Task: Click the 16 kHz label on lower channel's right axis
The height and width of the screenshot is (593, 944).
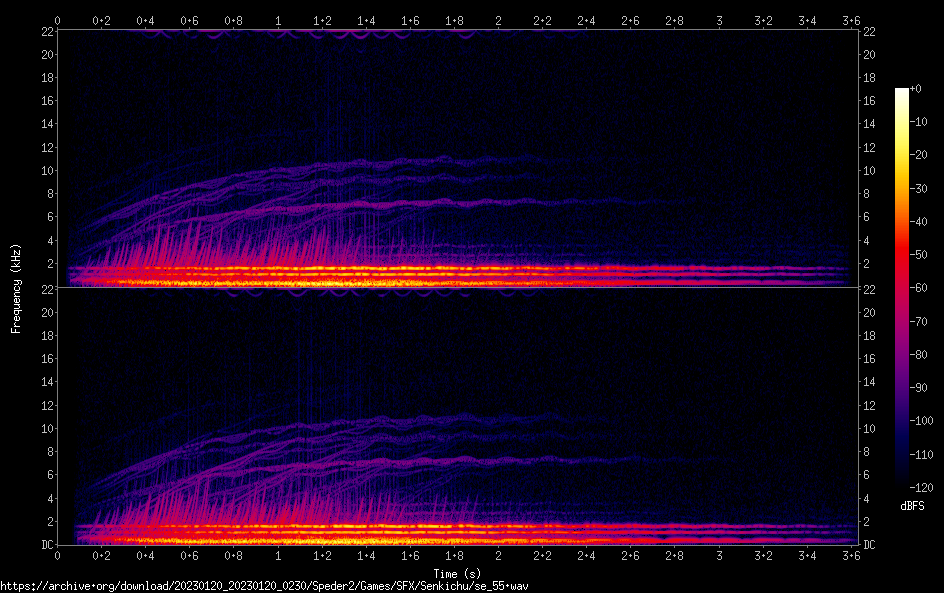Action: (x=869, y=359)
